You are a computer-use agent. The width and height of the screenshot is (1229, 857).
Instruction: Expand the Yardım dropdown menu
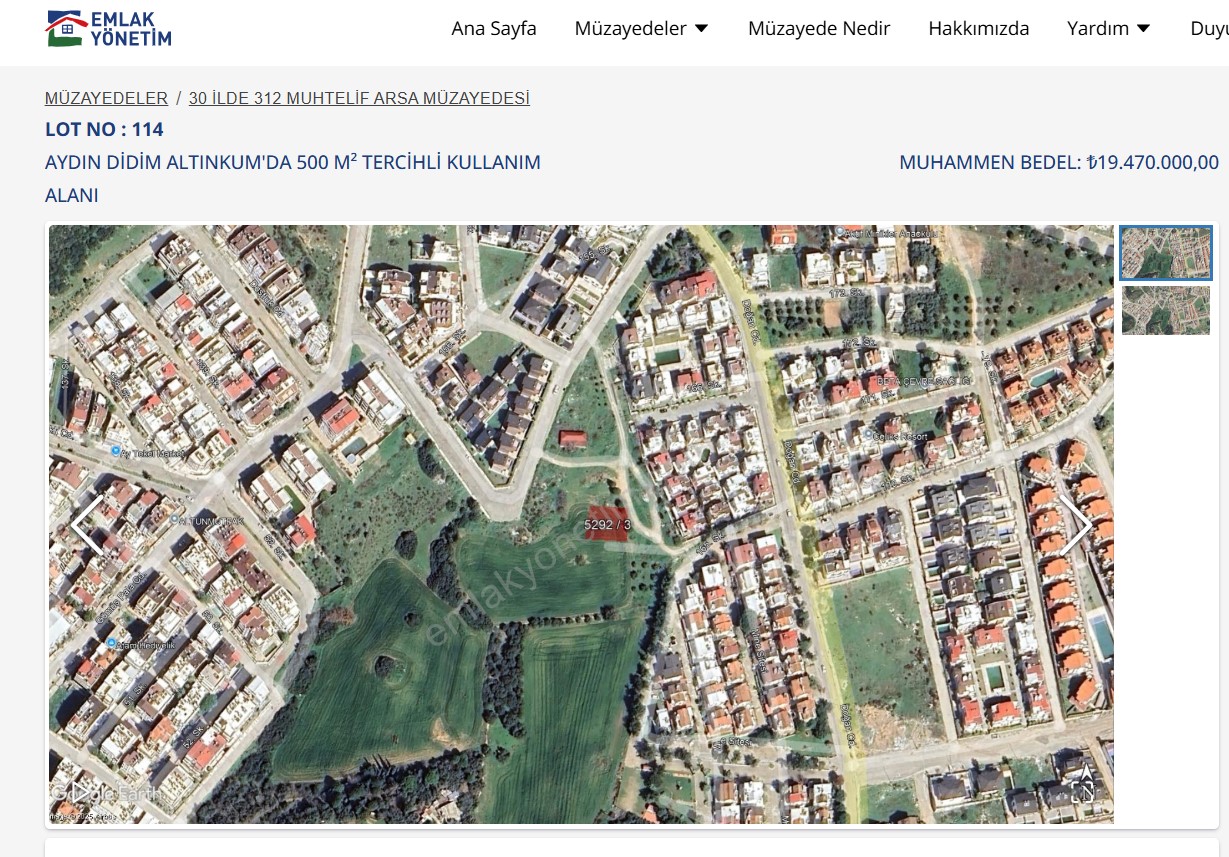(x=1108, y=29)
